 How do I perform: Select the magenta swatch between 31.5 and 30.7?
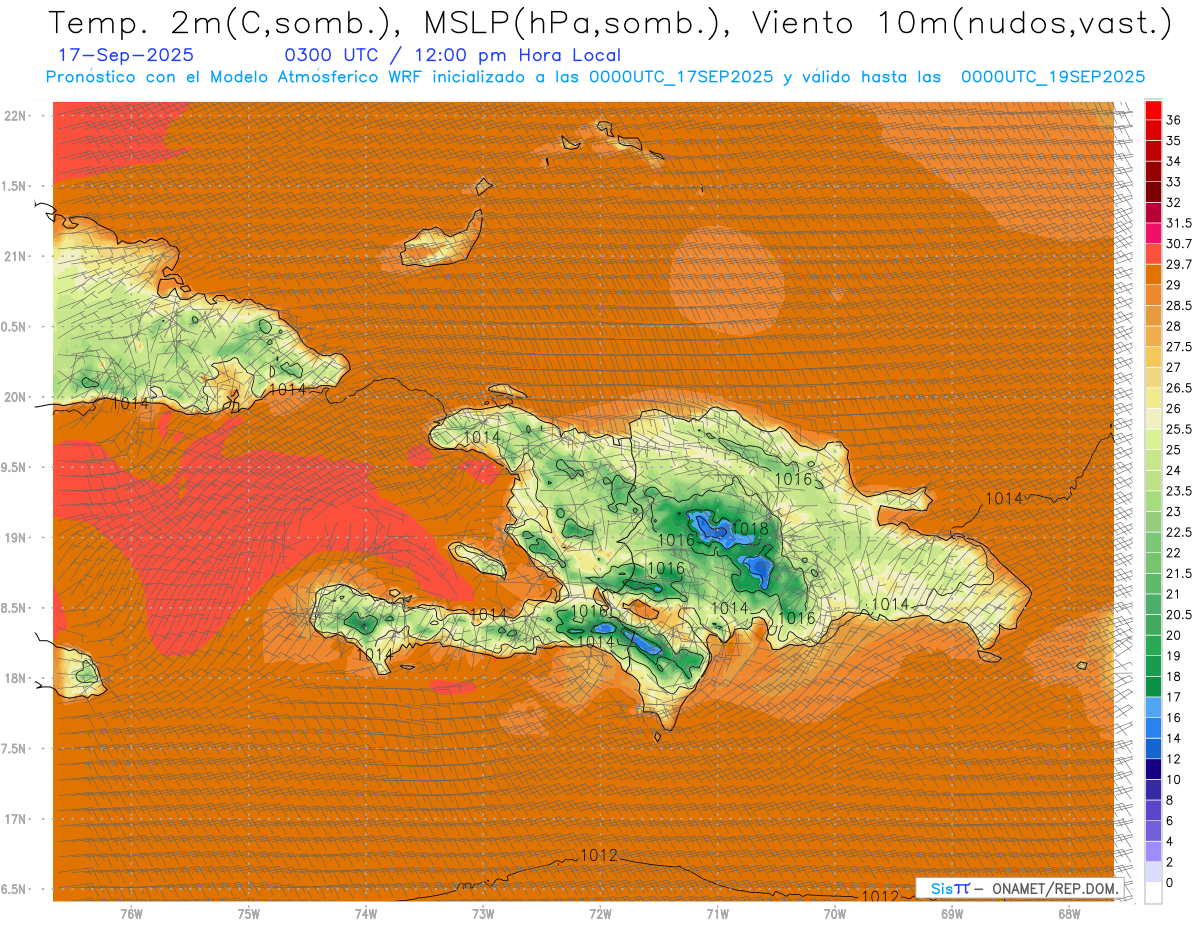[x=1153, y=233]
